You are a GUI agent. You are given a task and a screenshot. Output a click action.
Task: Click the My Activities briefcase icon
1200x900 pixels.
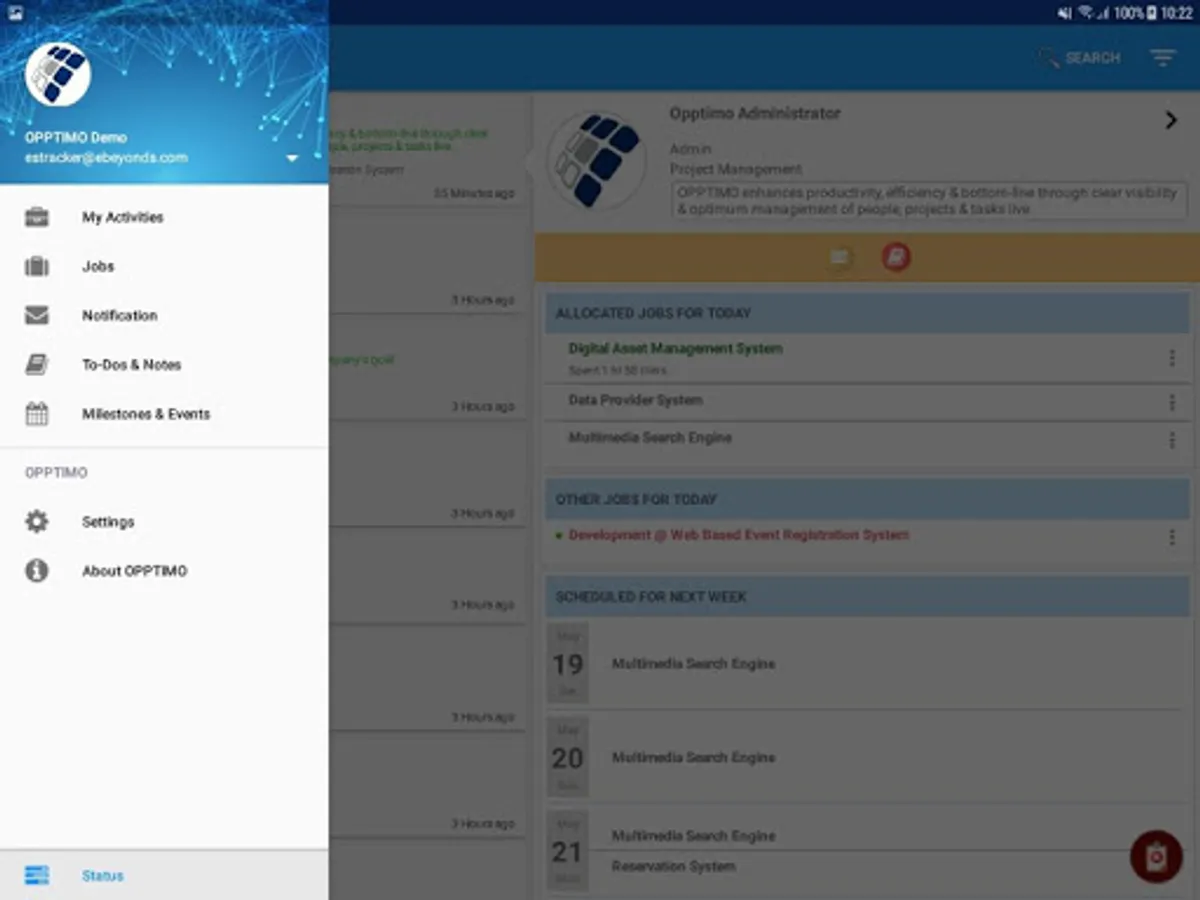pyautogui.click(x=37, y=217)
